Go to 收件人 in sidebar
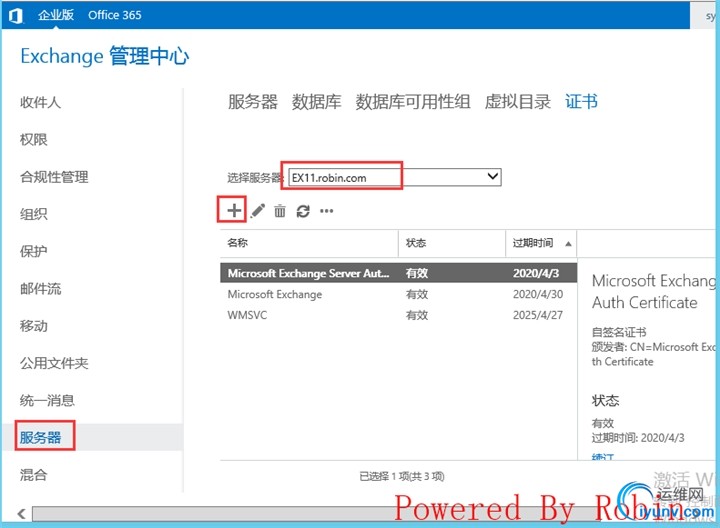The height and width of the screenshot is (528, 720). [40, 102]
